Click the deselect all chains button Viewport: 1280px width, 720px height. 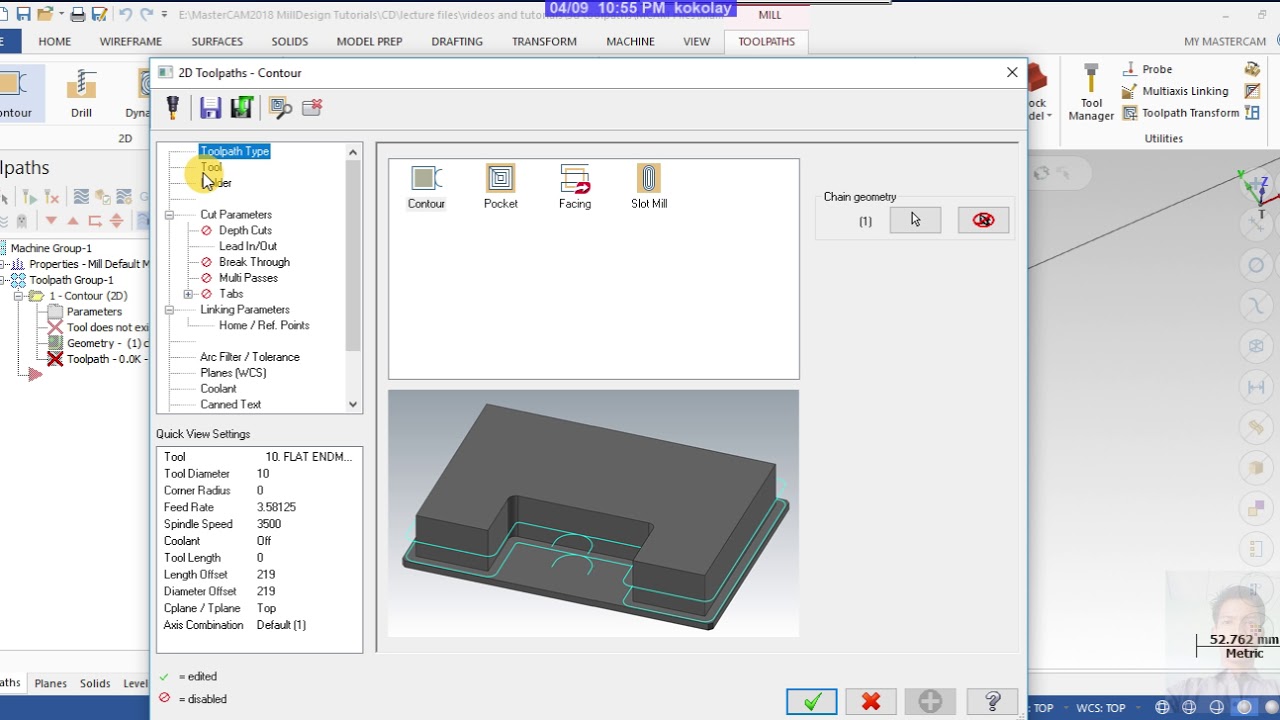pyautogui.click(x=983, y=220)
